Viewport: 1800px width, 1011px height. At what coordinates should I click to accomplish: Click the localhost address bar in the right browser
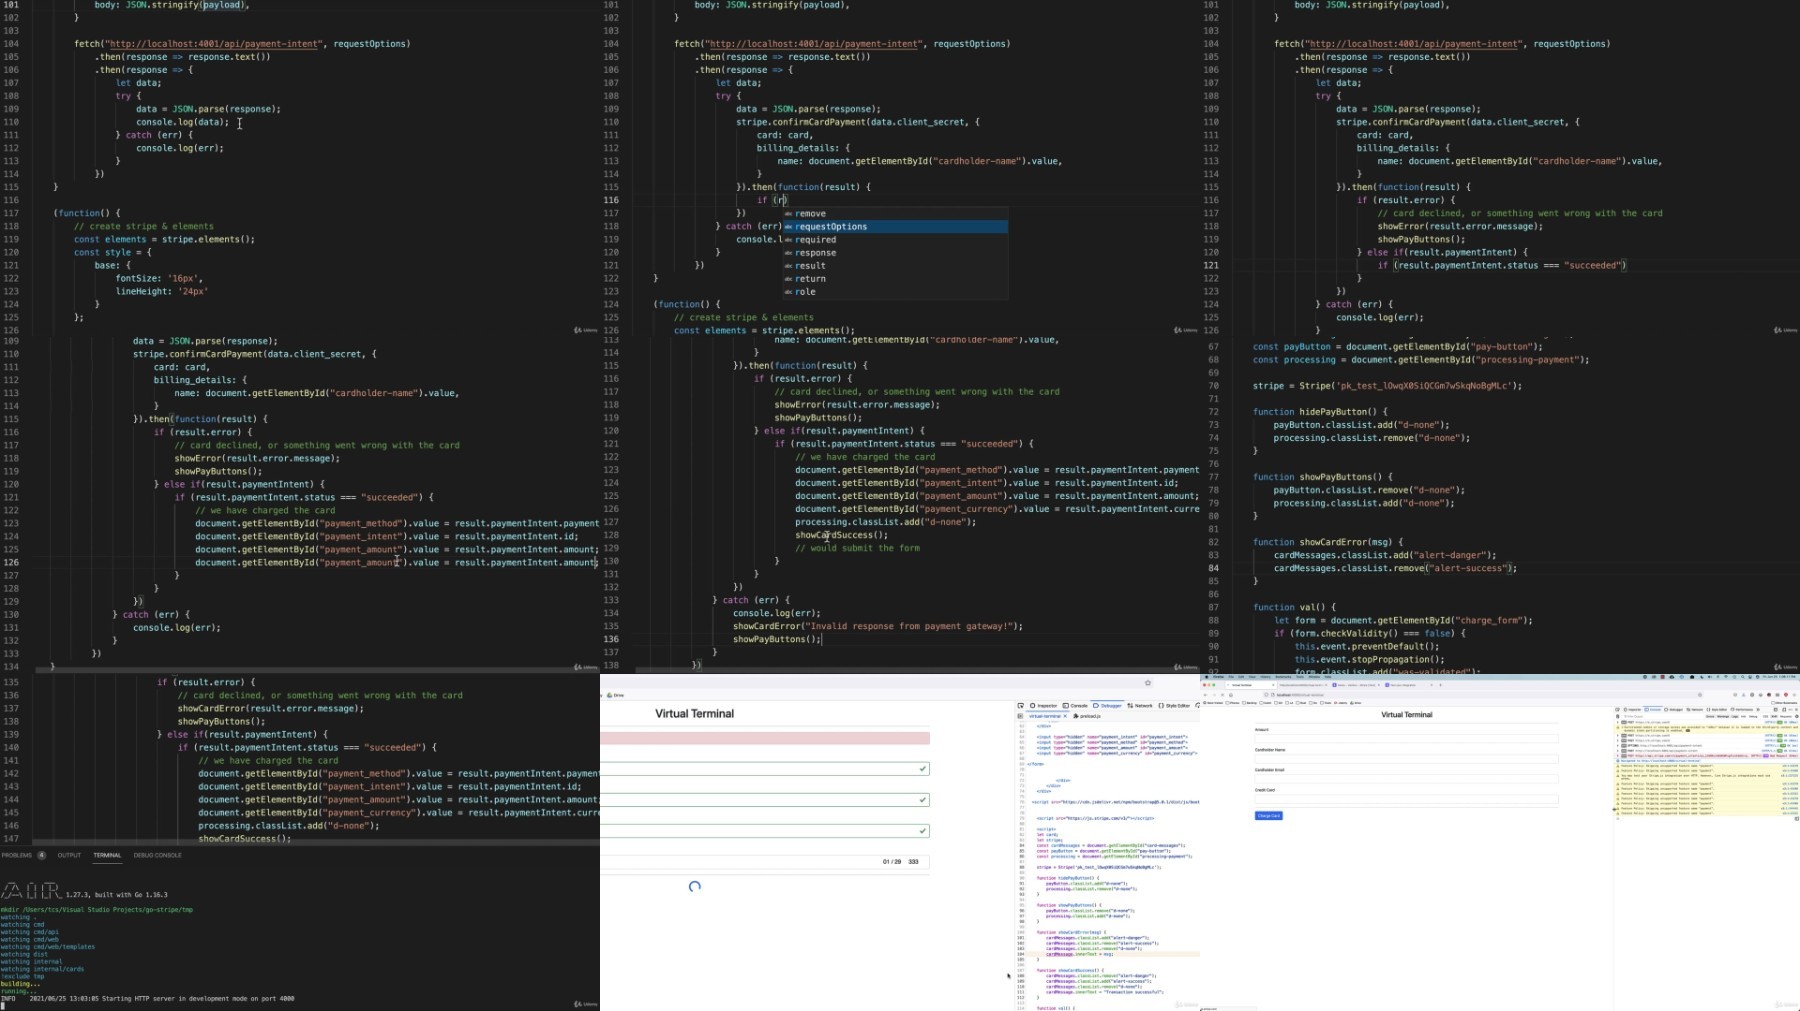click(x=1483, y=695)
